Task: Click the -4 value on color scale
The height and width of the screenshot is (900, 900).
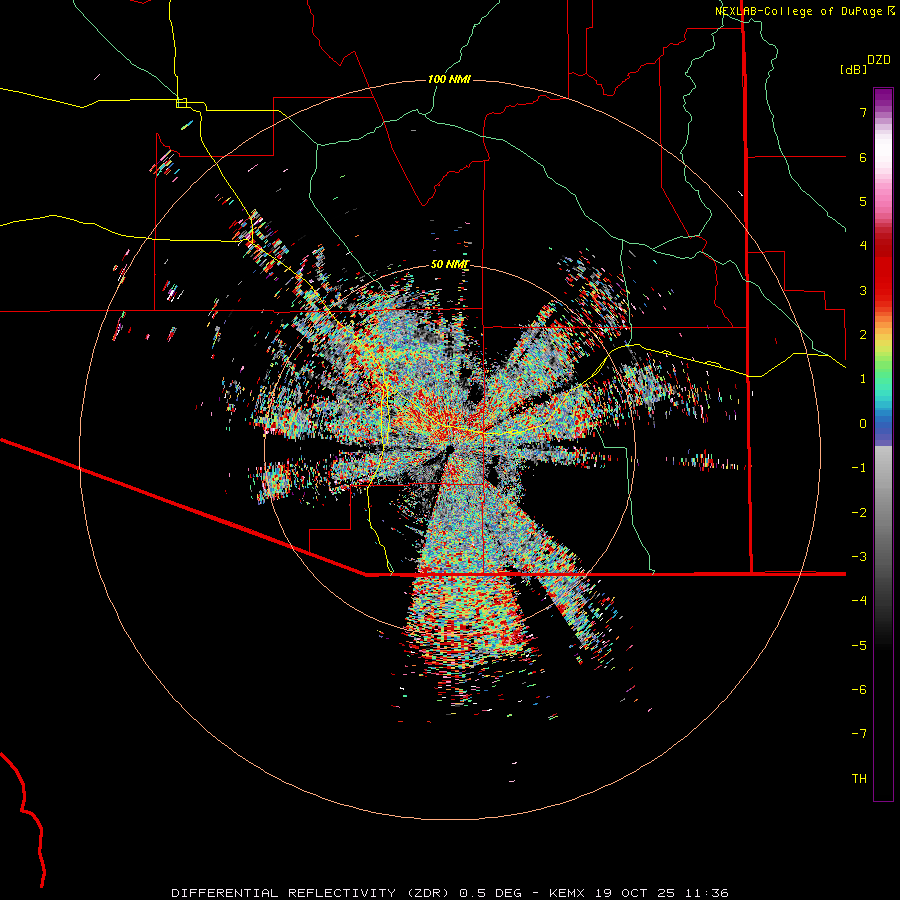Action: (859, 601)
